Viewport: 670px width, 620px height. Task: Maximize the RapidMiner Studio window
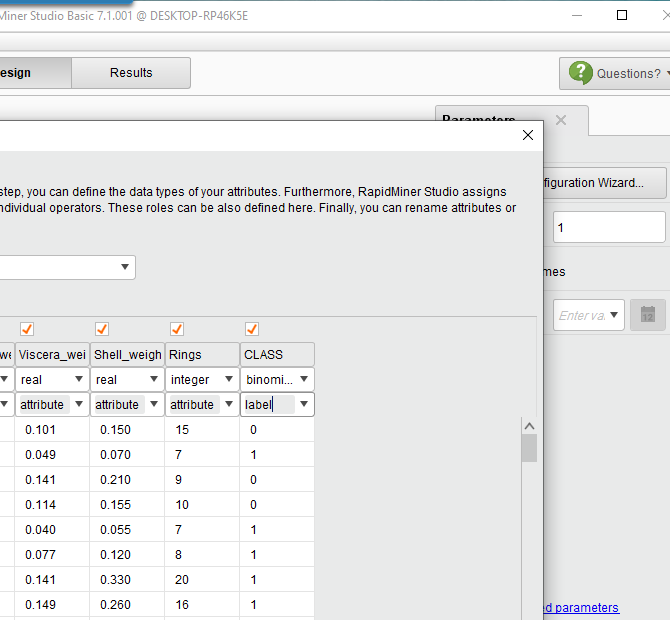[x=622, y=15]
